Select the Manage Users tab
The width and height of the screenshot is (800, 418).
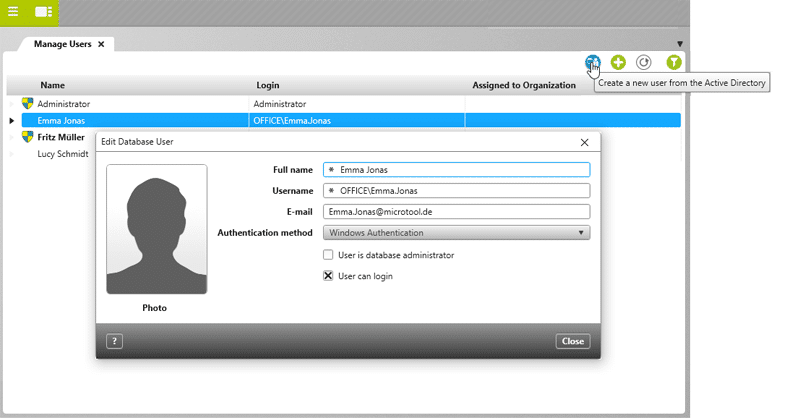(x=62, y=44)
